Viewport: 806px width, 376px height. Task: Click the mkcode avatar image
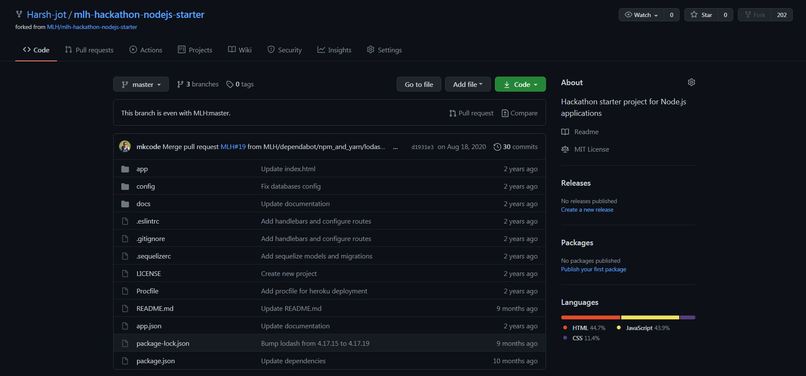pyautogui.click(x=124, y=147)
